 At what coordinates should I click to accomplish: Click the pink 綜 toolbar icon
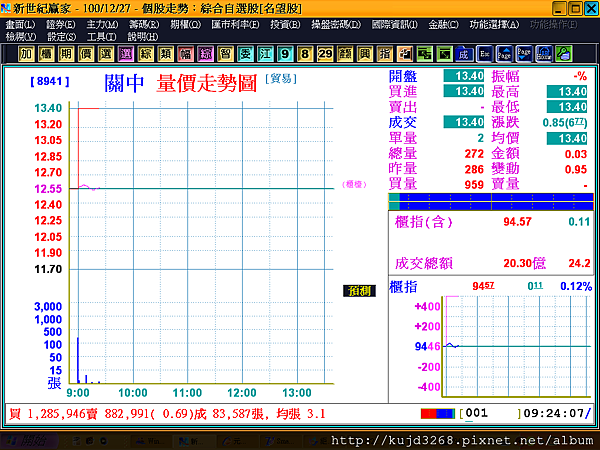(x=205, y=54)
